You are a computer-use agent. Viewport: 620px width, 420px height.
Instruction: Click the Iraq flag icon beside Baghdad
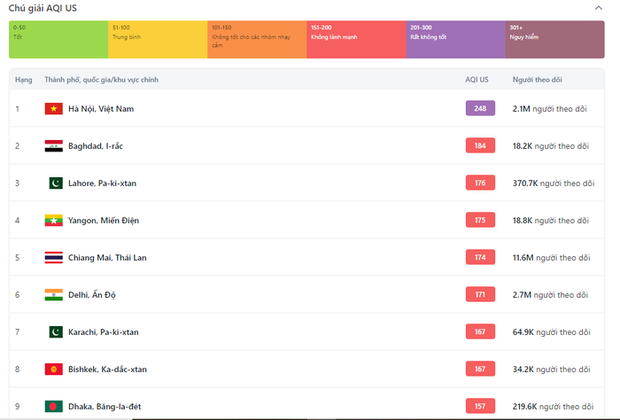tap(54, 146)
